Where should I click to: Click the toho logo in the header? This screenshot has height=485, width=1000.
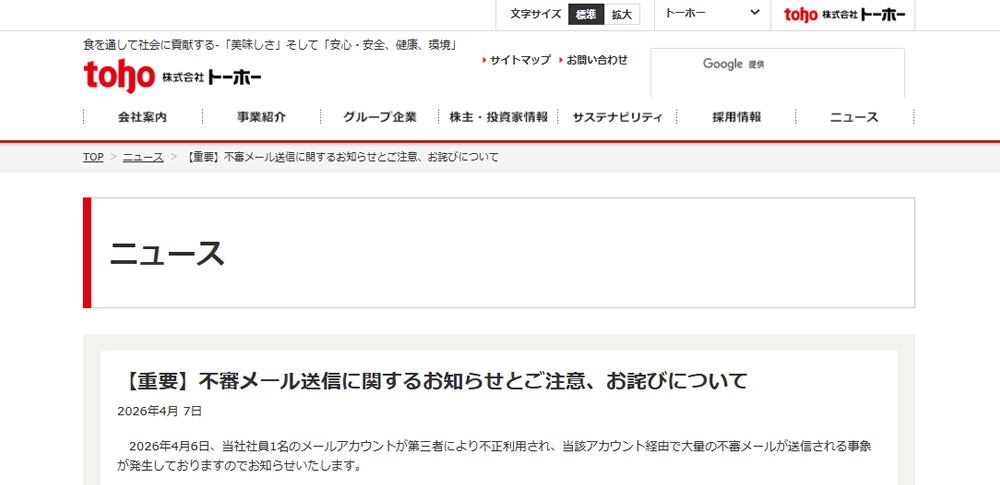173,75
